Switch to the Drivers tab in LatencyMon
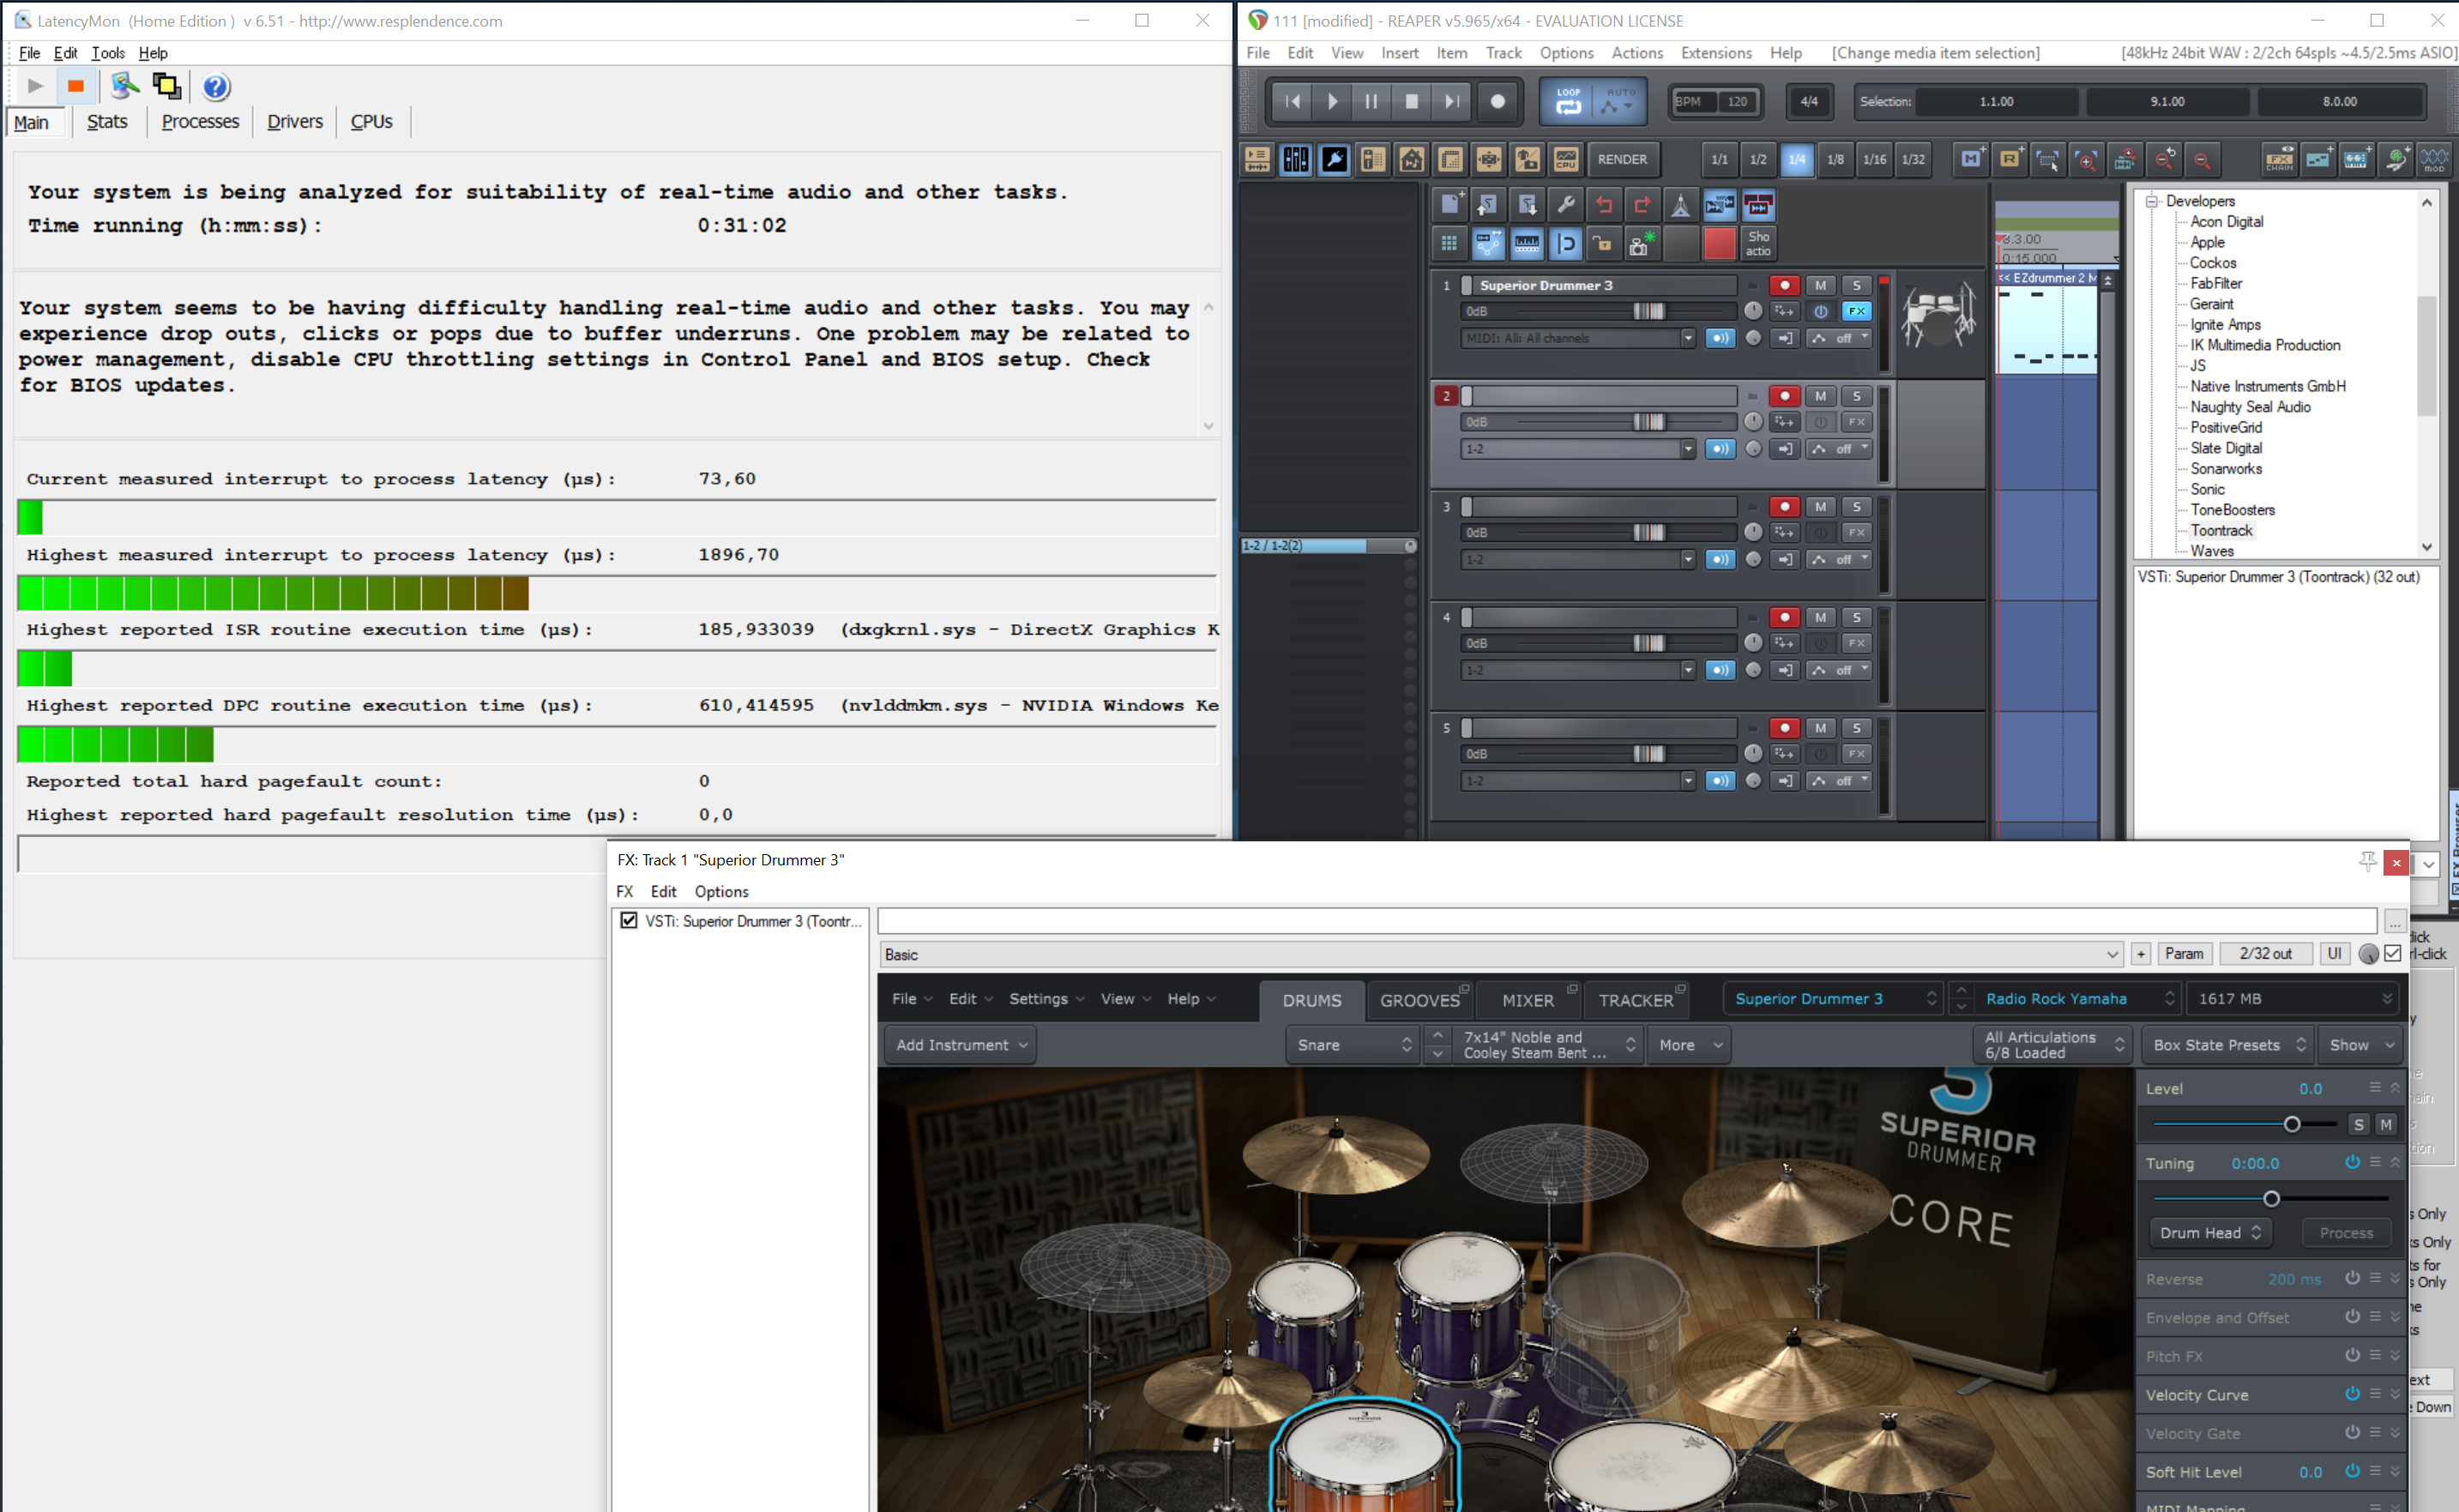The image size is (2459, 1512). click(x=294, y=122)
